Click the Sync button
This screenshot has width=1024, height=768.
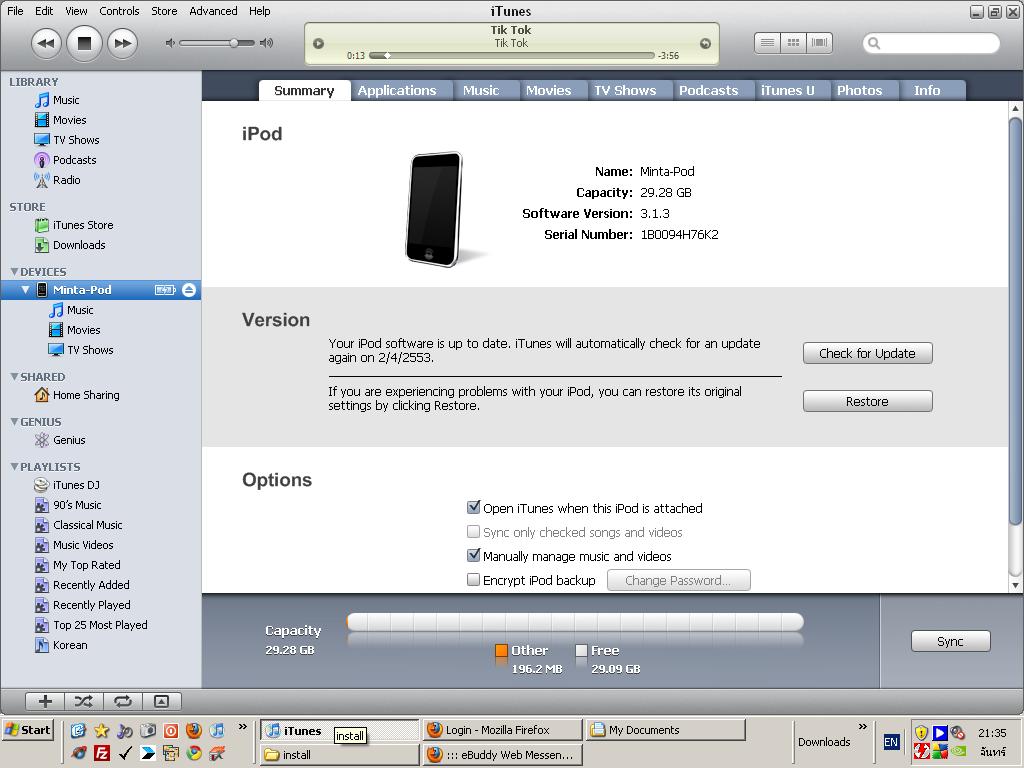(950, 641)
